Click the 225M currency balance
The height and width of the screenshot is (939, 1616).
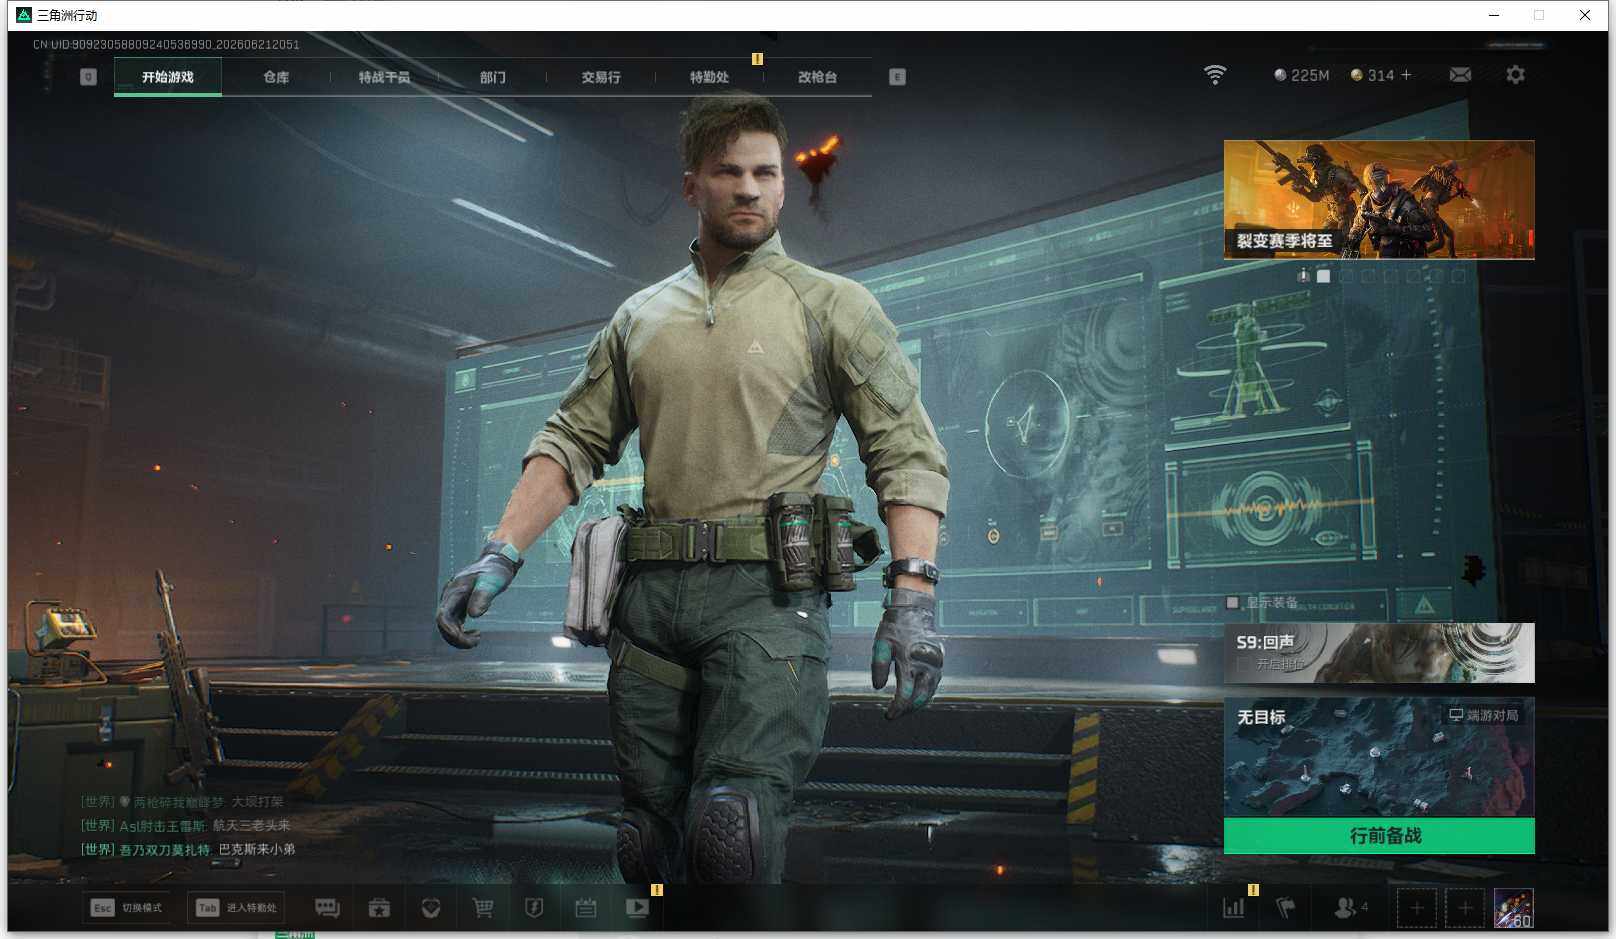(x=1301, y=75)
